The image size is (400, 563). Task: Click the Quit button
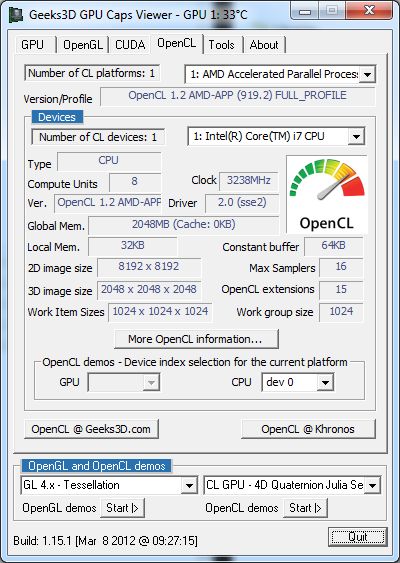coord(358,537)
